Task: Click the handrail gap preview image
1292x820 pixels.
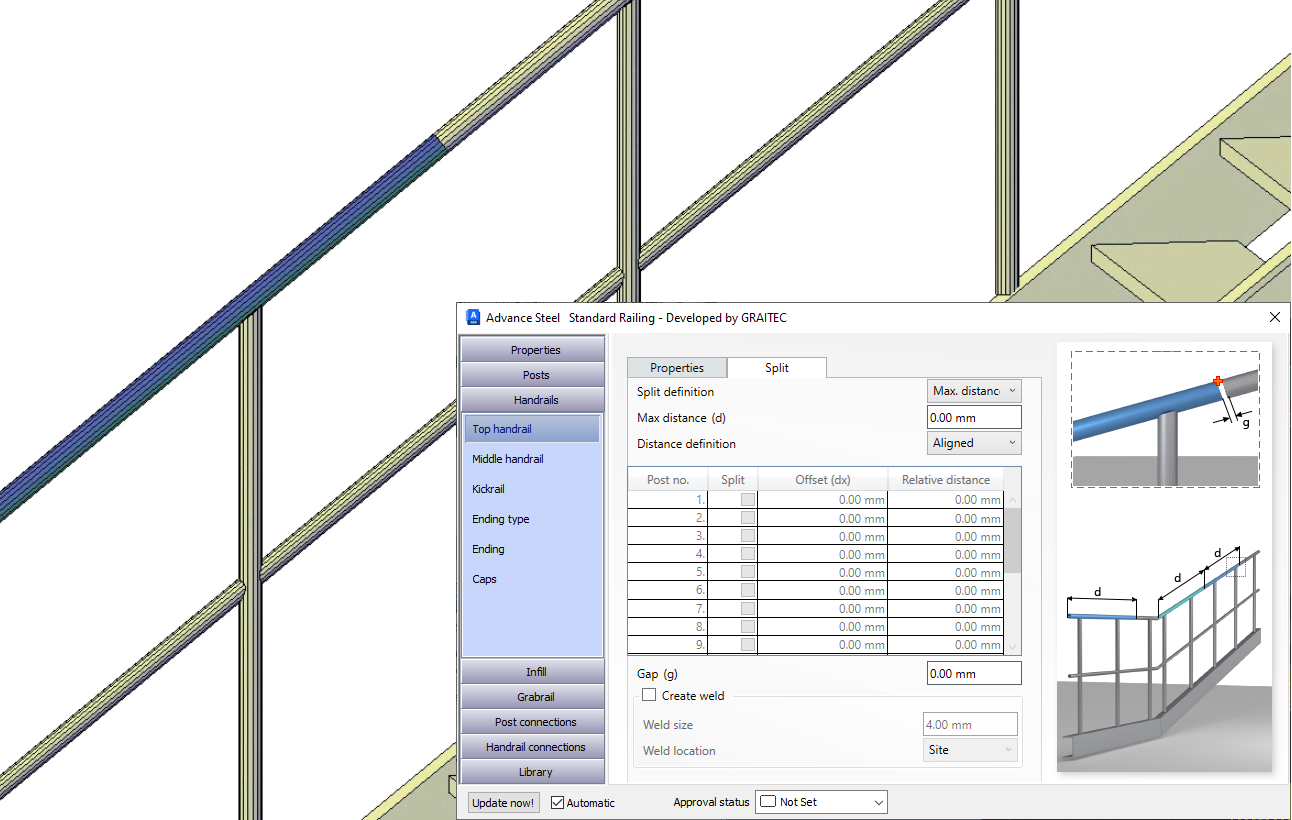Action: [1165, 419]
